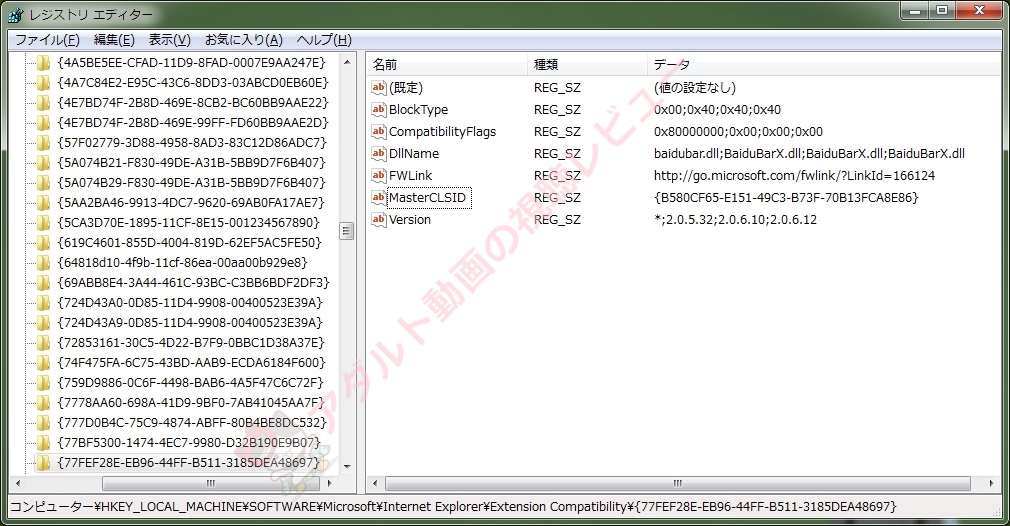This screenshot has height=526, width=1010.
Task: Click string value icon beside MasterCLSID
Action: point(379,196)
